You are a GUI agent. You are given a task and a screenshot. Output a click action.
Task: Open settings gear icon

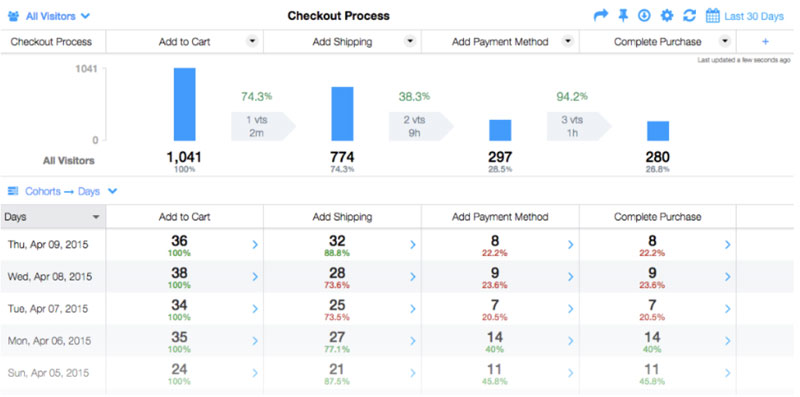tap(667, 16)
